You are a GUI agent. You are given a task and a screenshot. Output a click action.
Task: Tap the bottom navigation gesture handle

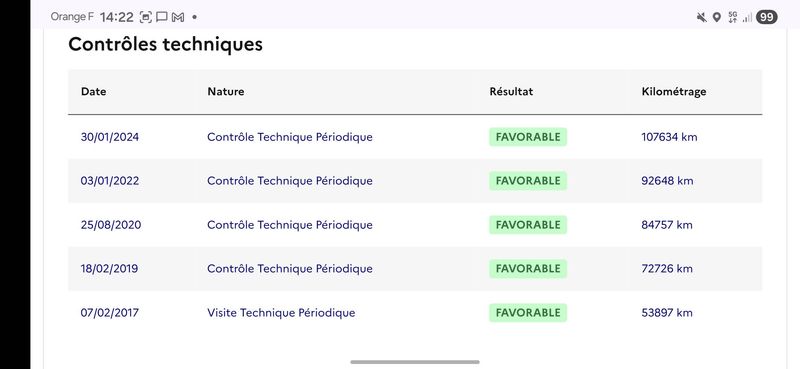point(415,362)
